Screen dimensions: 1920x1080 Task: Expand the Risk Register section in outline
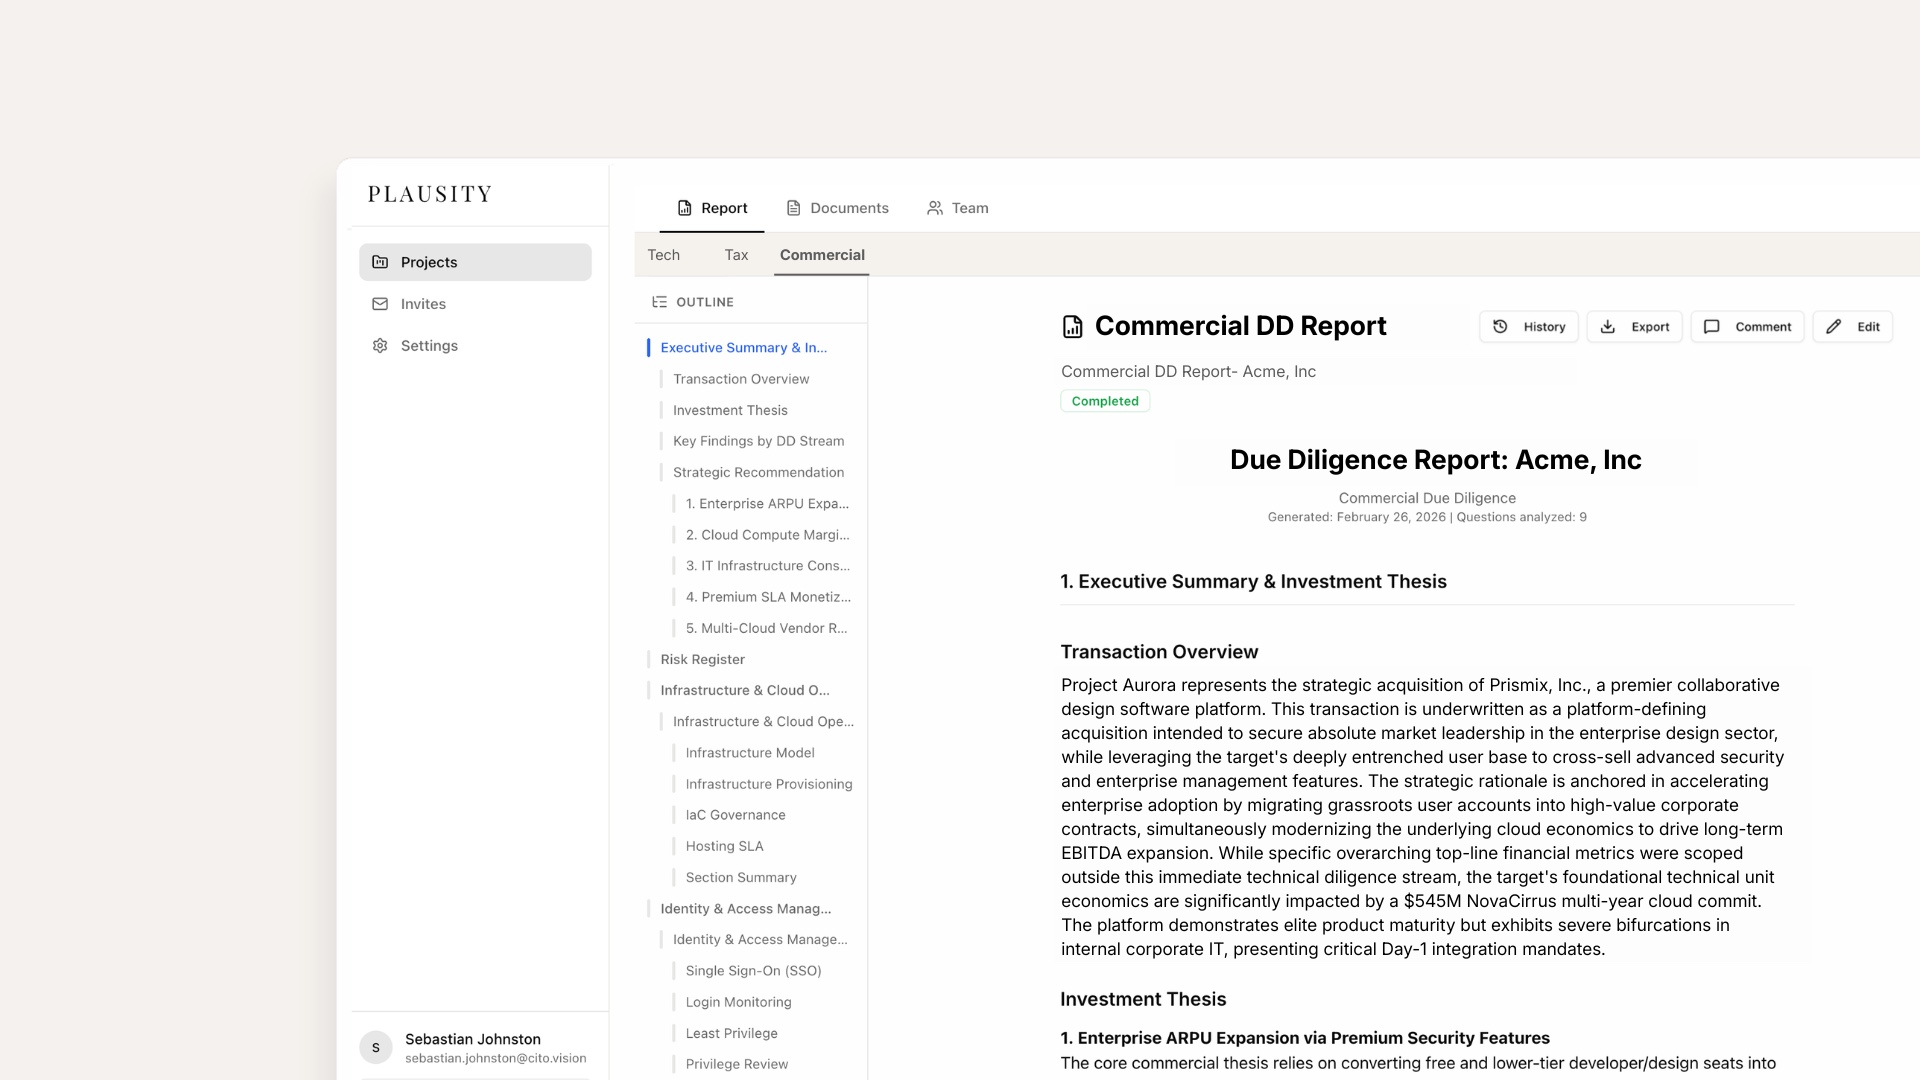click(702, 659)
